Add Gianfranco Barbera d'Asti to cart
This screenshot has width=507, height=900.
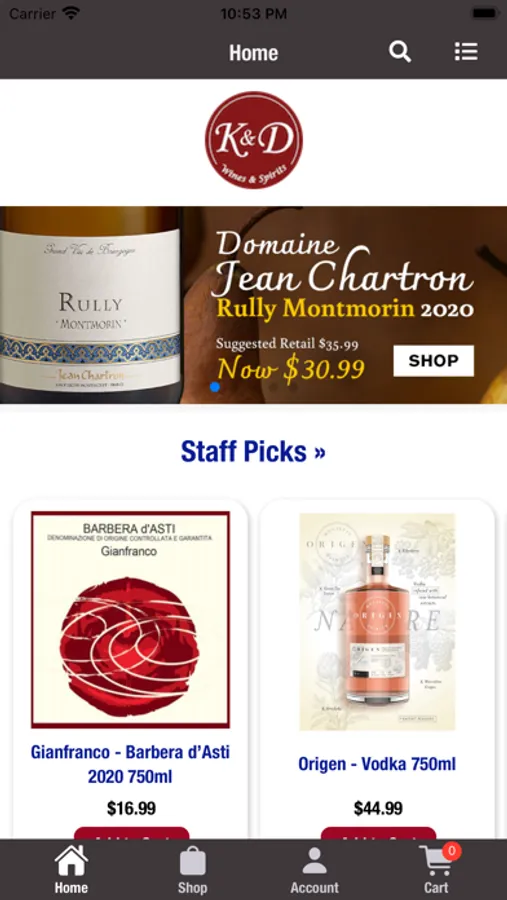(x=131, y=833)
